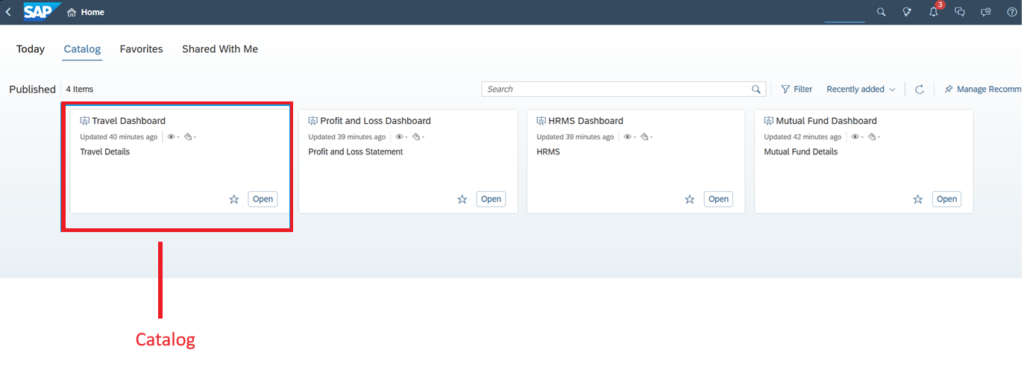Switch to the Favorites tab
This screenshot has height=382, width=1024.
141,49
